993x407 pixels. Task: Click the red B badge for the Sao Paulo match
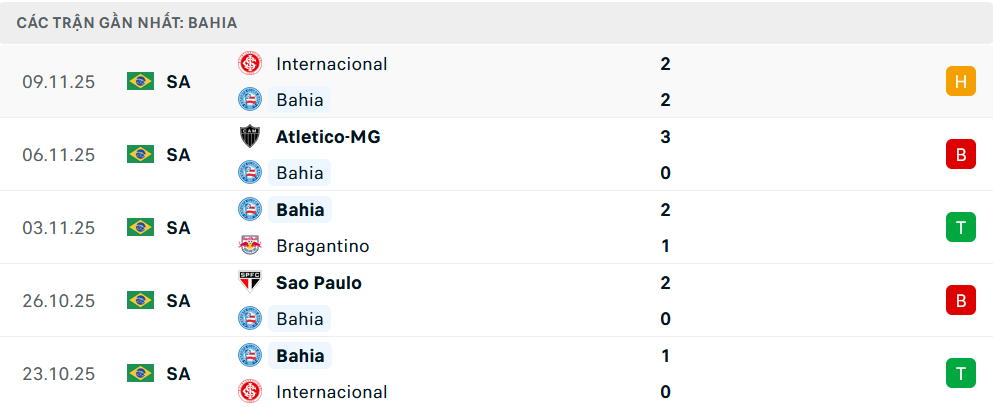click(x=960, y=300)
